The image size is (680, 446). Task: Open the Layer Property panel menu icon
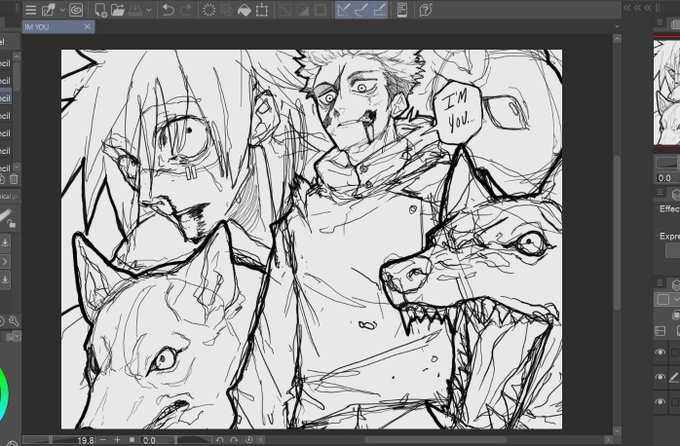click(660, 193)
